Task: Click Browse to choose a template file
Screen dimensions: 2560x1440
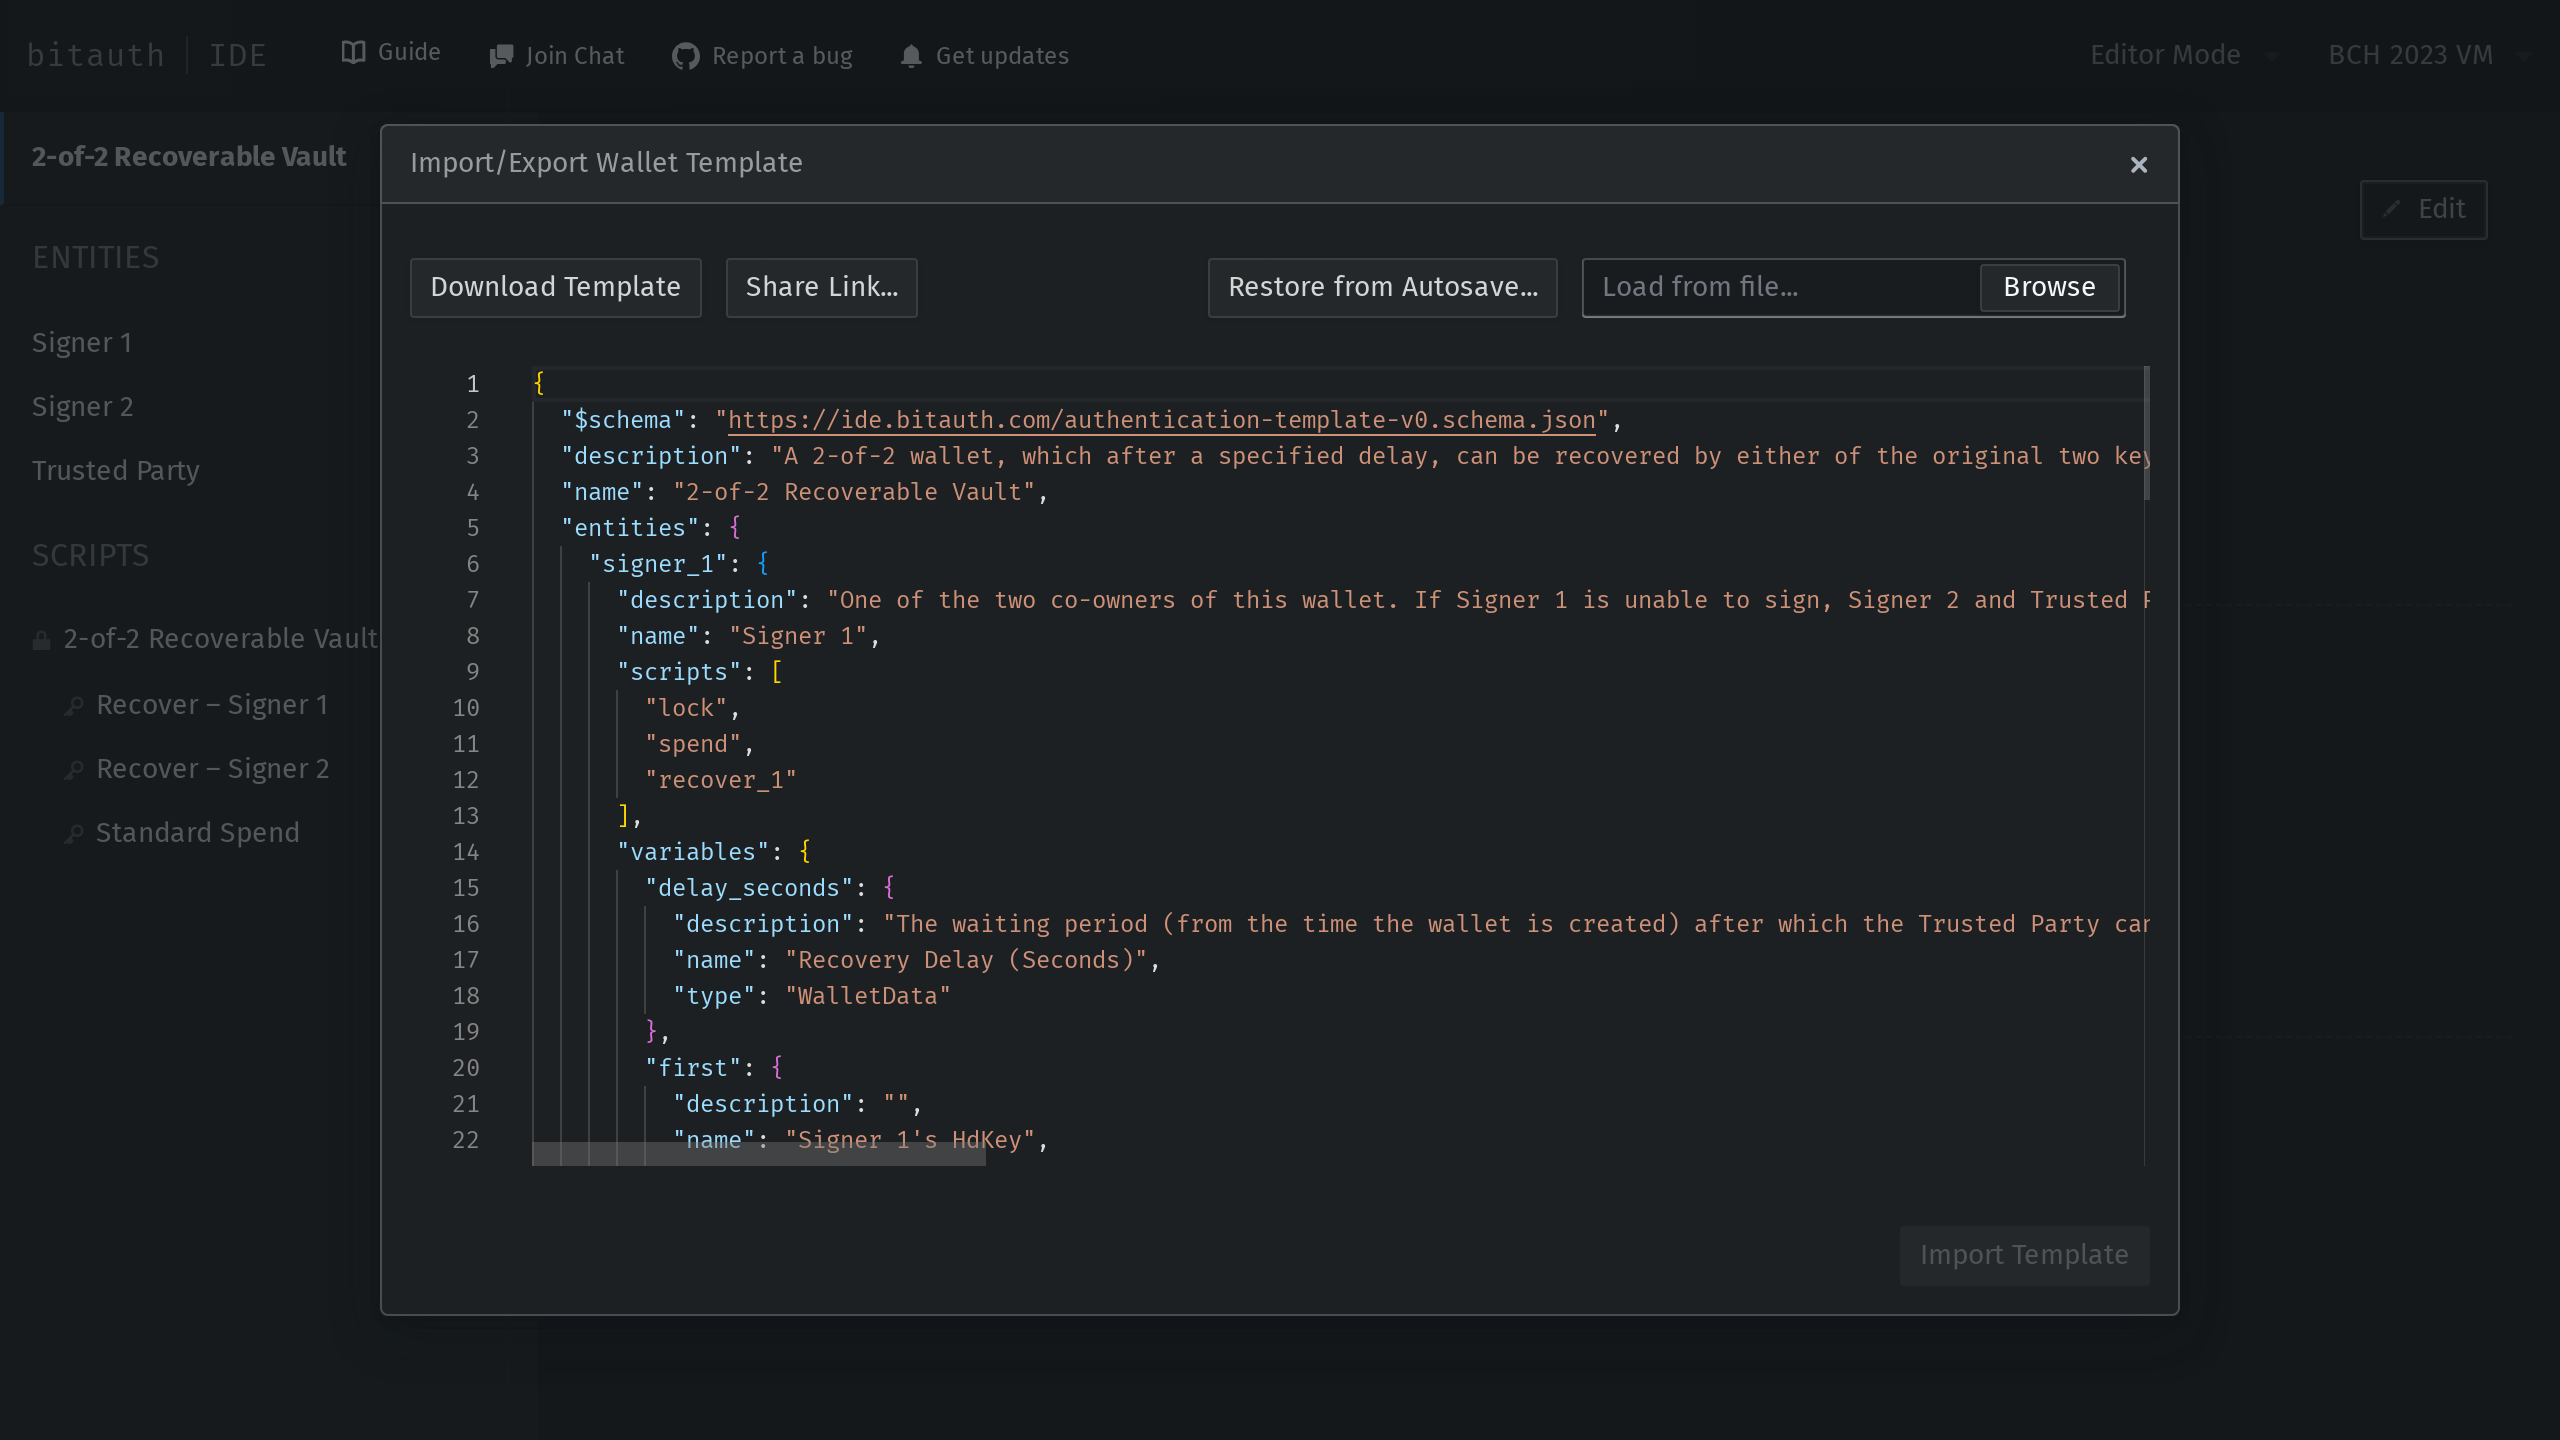Action: [x=2049, y=287]
